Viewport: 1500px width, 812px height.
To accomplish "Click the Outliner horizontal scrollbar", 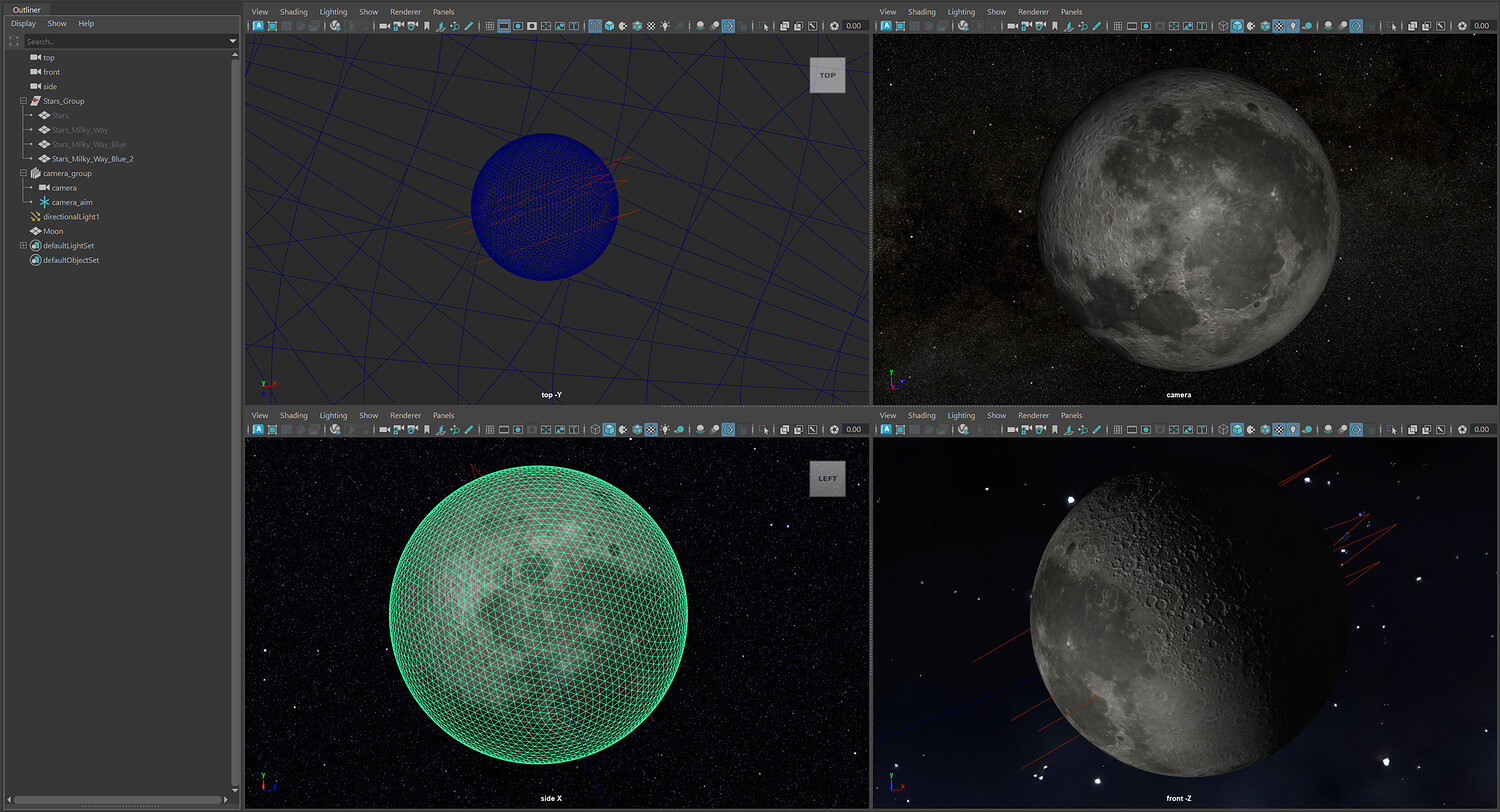I will [x=118, y=800].
